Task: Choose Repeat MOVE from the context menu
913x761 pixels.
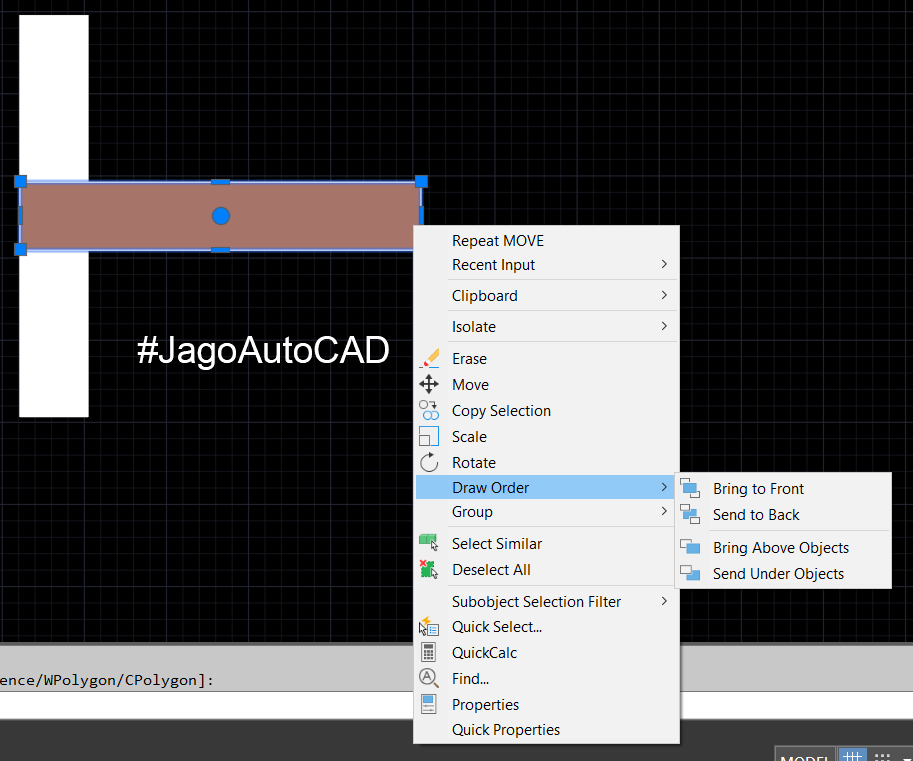Action: tap(497, 240)
